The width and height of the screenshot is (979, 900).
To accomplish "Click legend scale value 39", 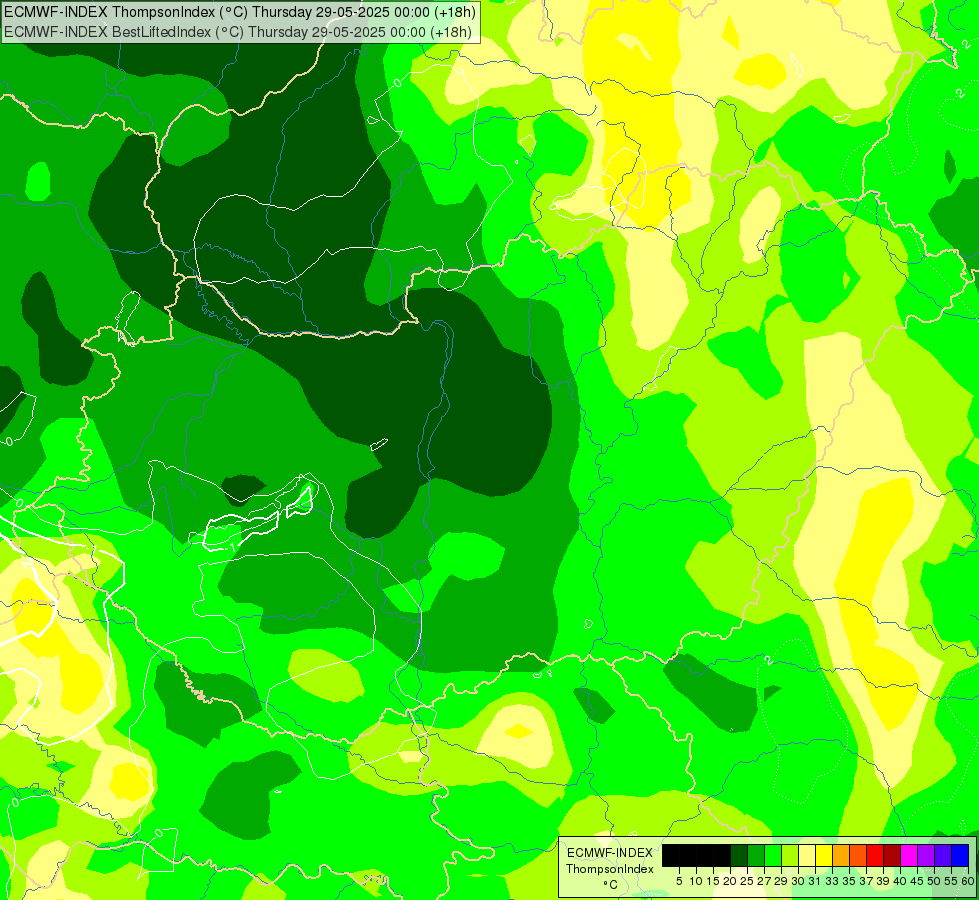I will [883, 881].
